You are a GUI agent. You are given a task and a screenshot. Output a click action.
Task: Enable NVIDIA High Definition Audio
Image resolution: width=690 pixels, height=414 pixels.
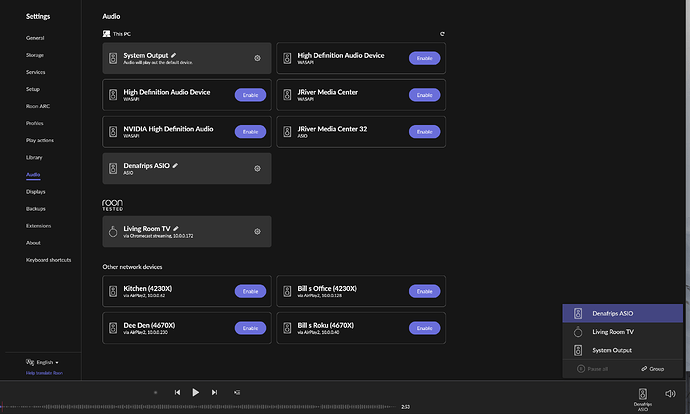pos(250,132)
